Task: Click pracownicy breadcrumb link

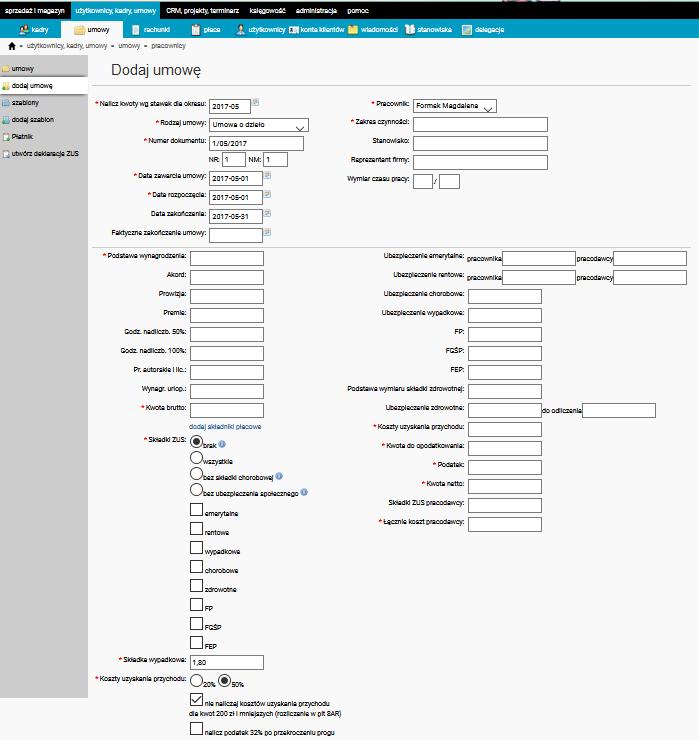Action: point(168,46)
